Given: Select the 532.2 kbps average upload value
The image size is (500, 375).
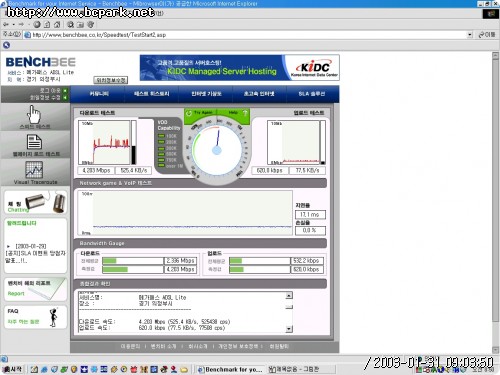Looking at the screenshot, I should [x=306, y=261].
